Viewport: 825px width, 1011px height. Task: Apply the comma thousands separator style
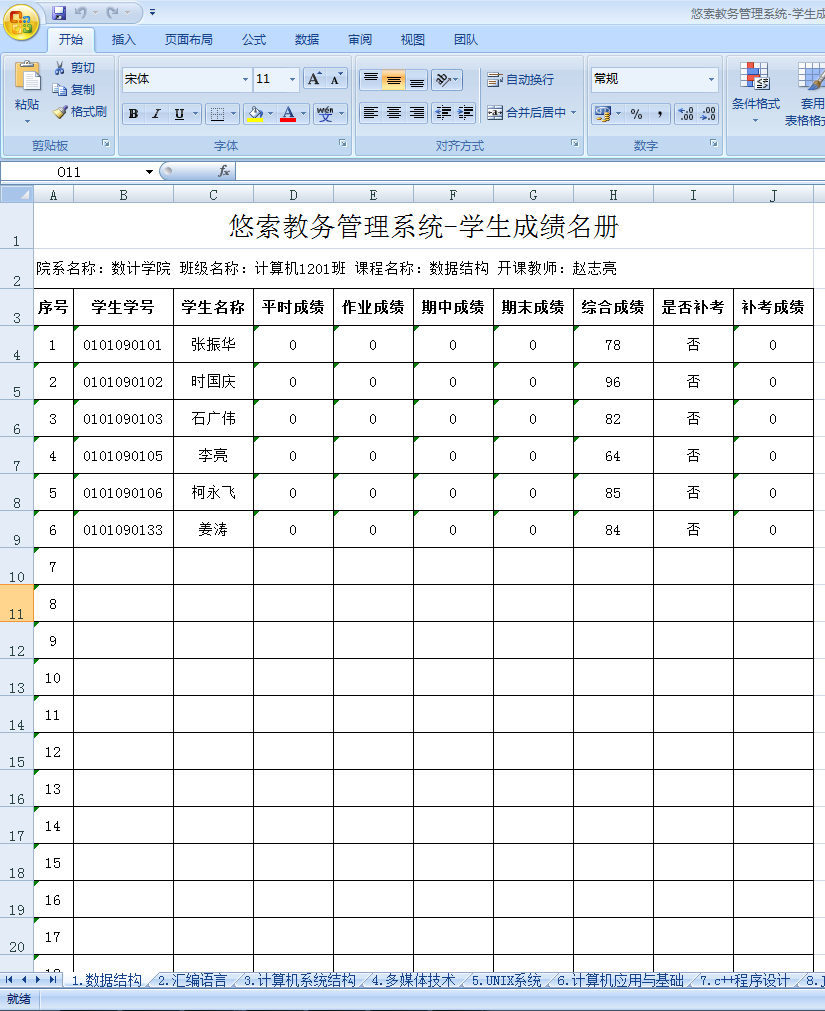(659, 114)
